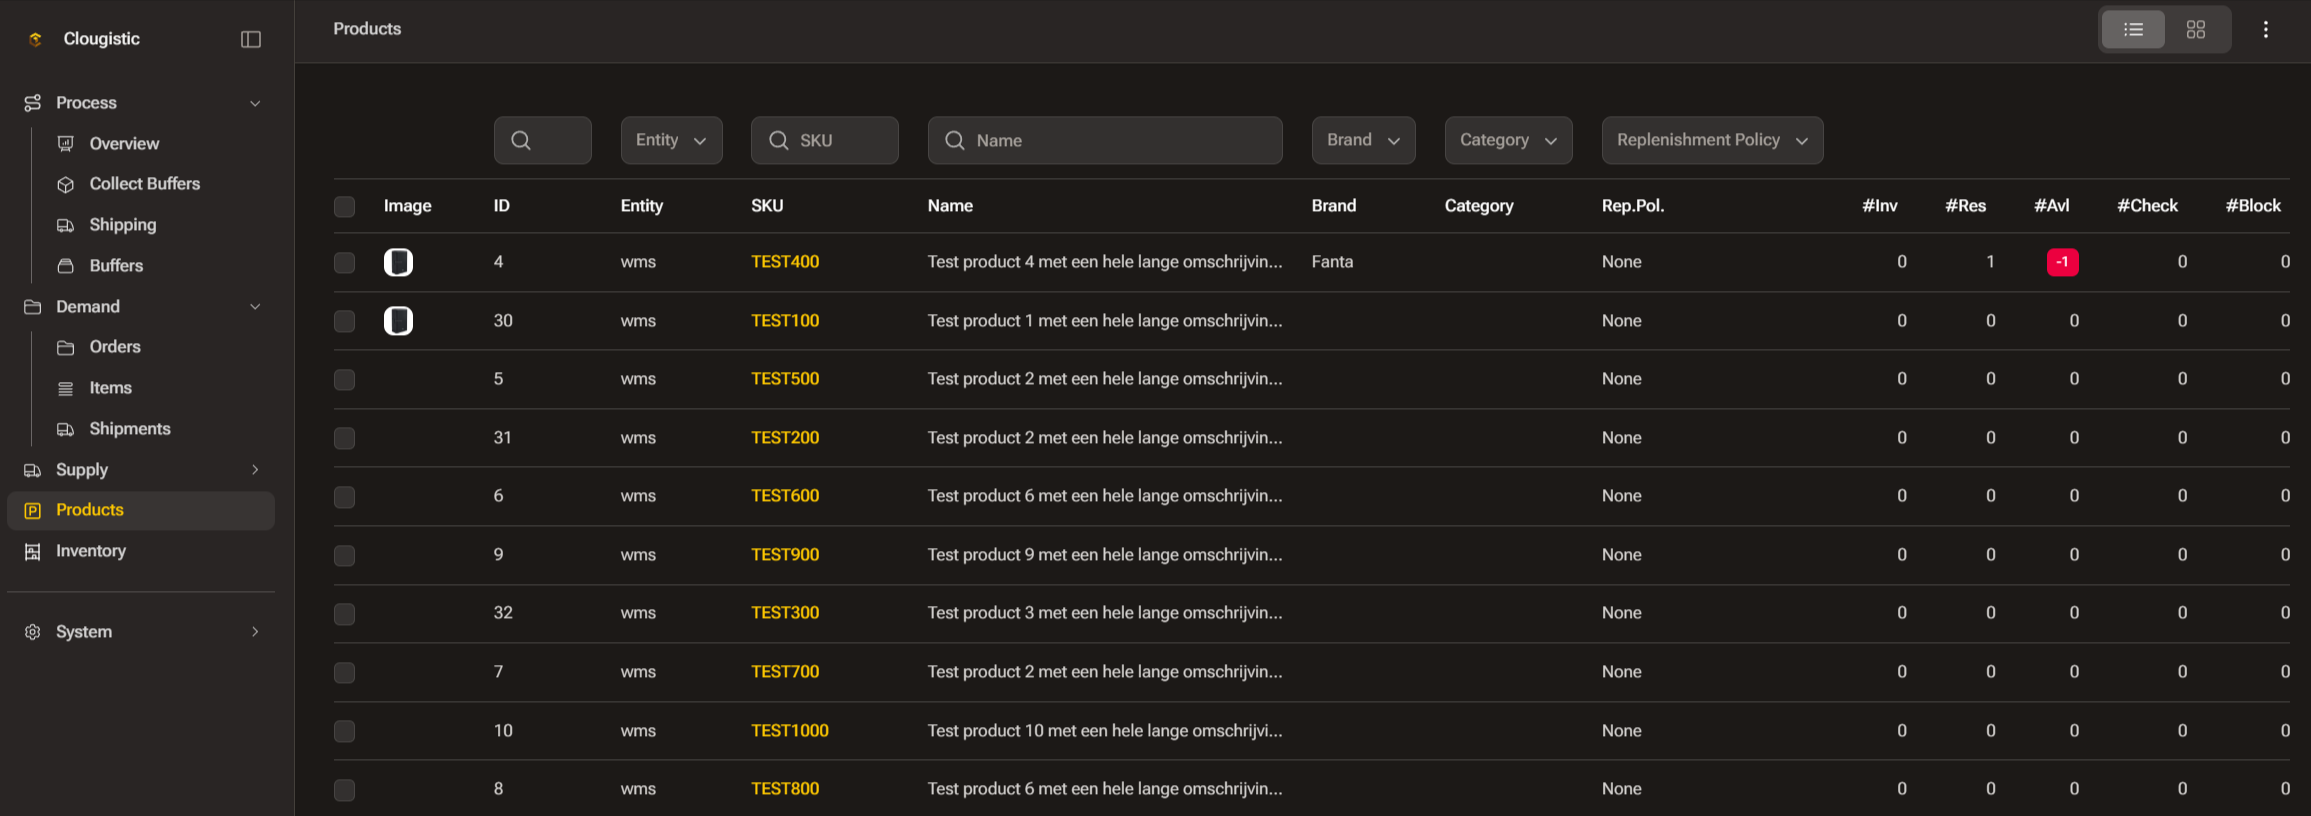Open the Category filter dropdown
Viewport: 2311px width, 816px height.
pyautogui.click(x=1508, y=140)
